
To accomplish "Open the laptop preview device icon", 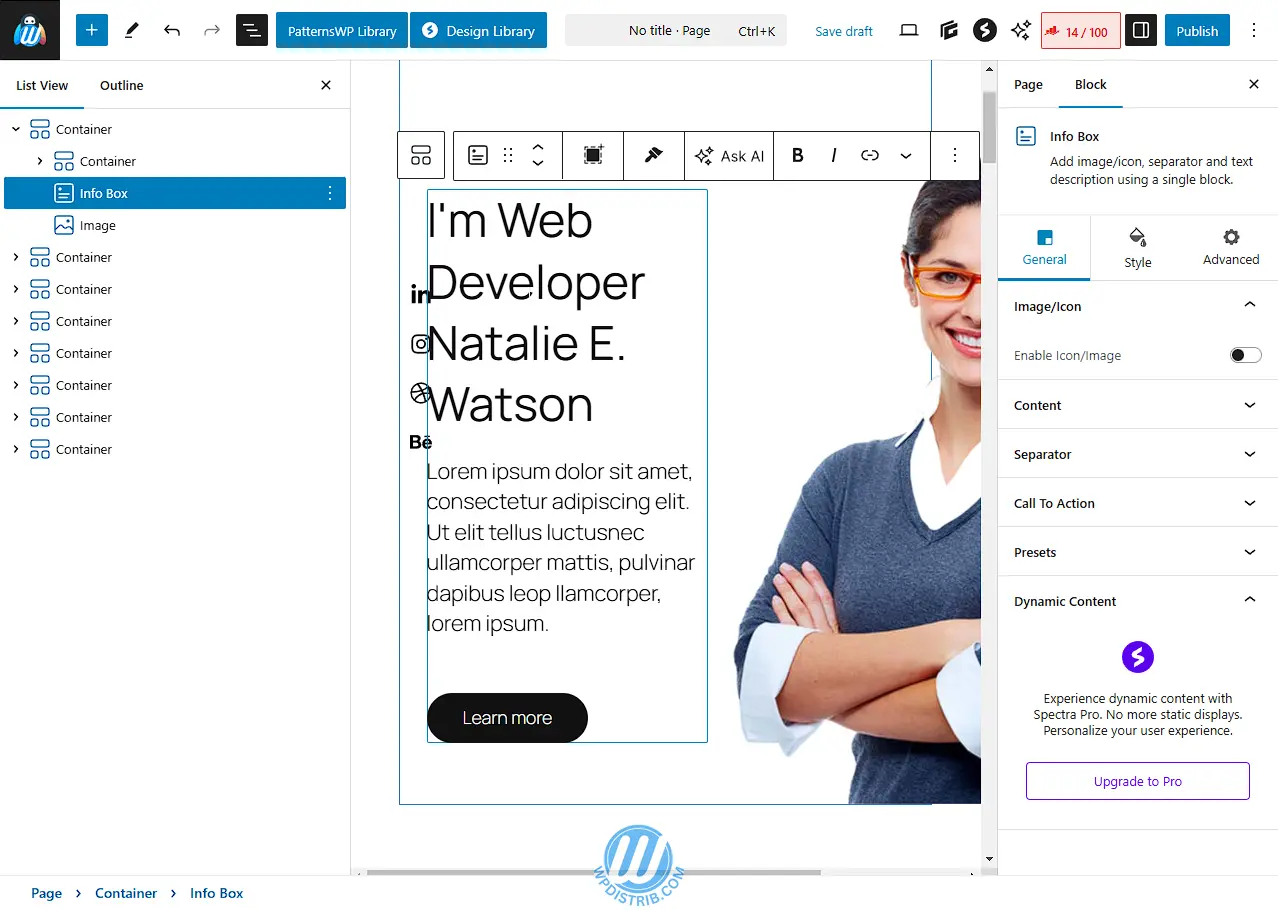I will point(909,30).
